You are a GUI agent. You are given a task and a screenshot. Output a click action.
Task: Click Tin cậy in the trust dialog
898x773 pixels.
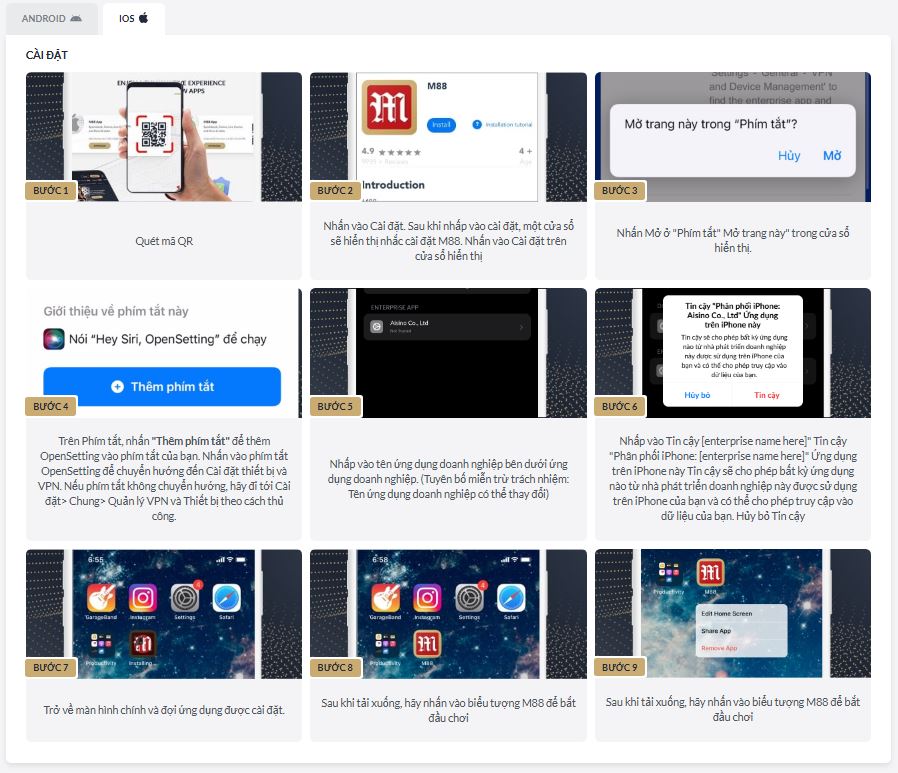[766, 395]
